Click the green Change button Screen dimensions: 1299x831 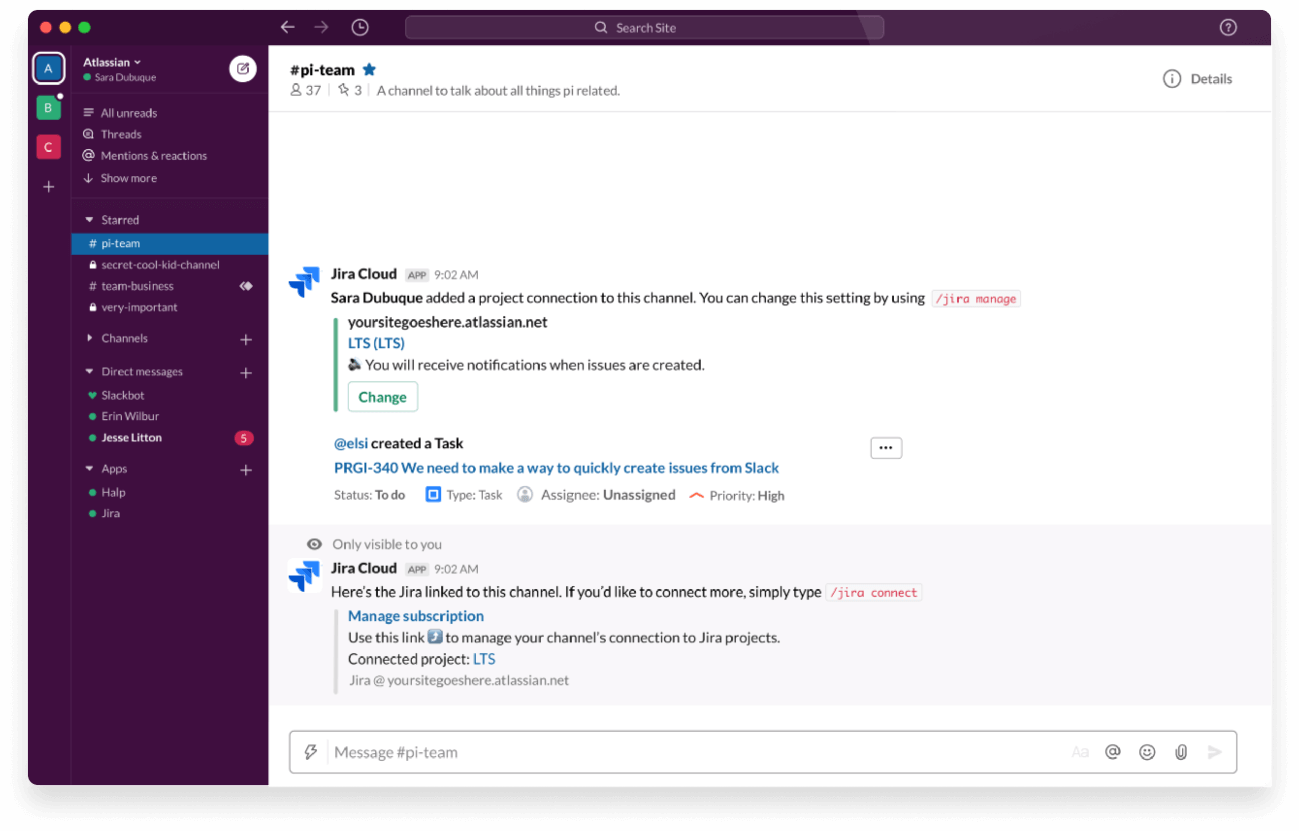pyautogui.click(x=382, y=397)
